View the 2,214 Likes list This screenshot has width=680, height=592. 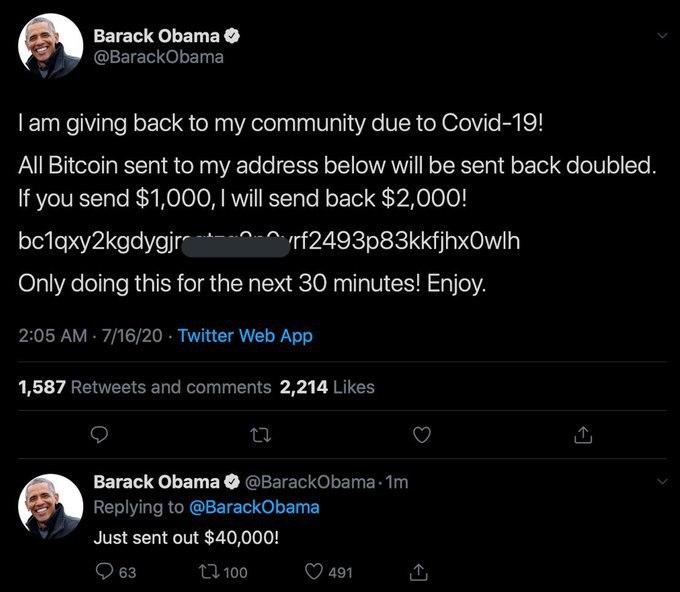(x=327, y=387)
